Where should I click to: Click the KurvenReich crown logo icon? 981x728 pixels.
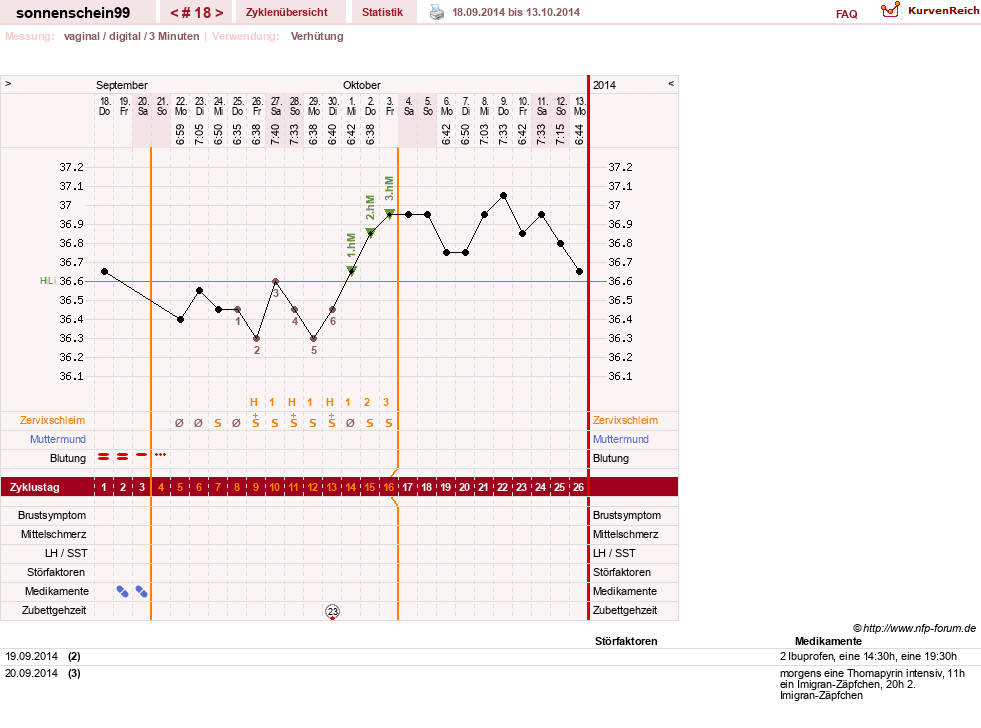point(890,11)
